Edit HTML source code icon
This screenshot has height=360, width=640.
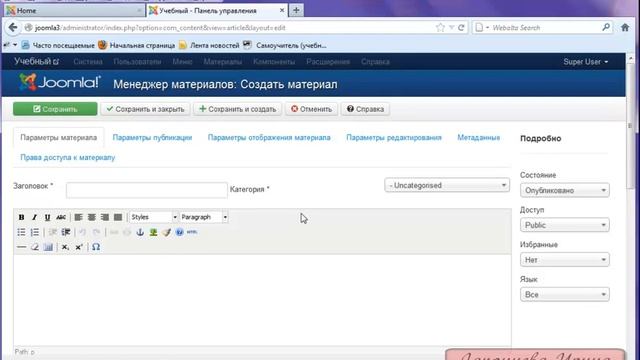(x=192, y=232)
